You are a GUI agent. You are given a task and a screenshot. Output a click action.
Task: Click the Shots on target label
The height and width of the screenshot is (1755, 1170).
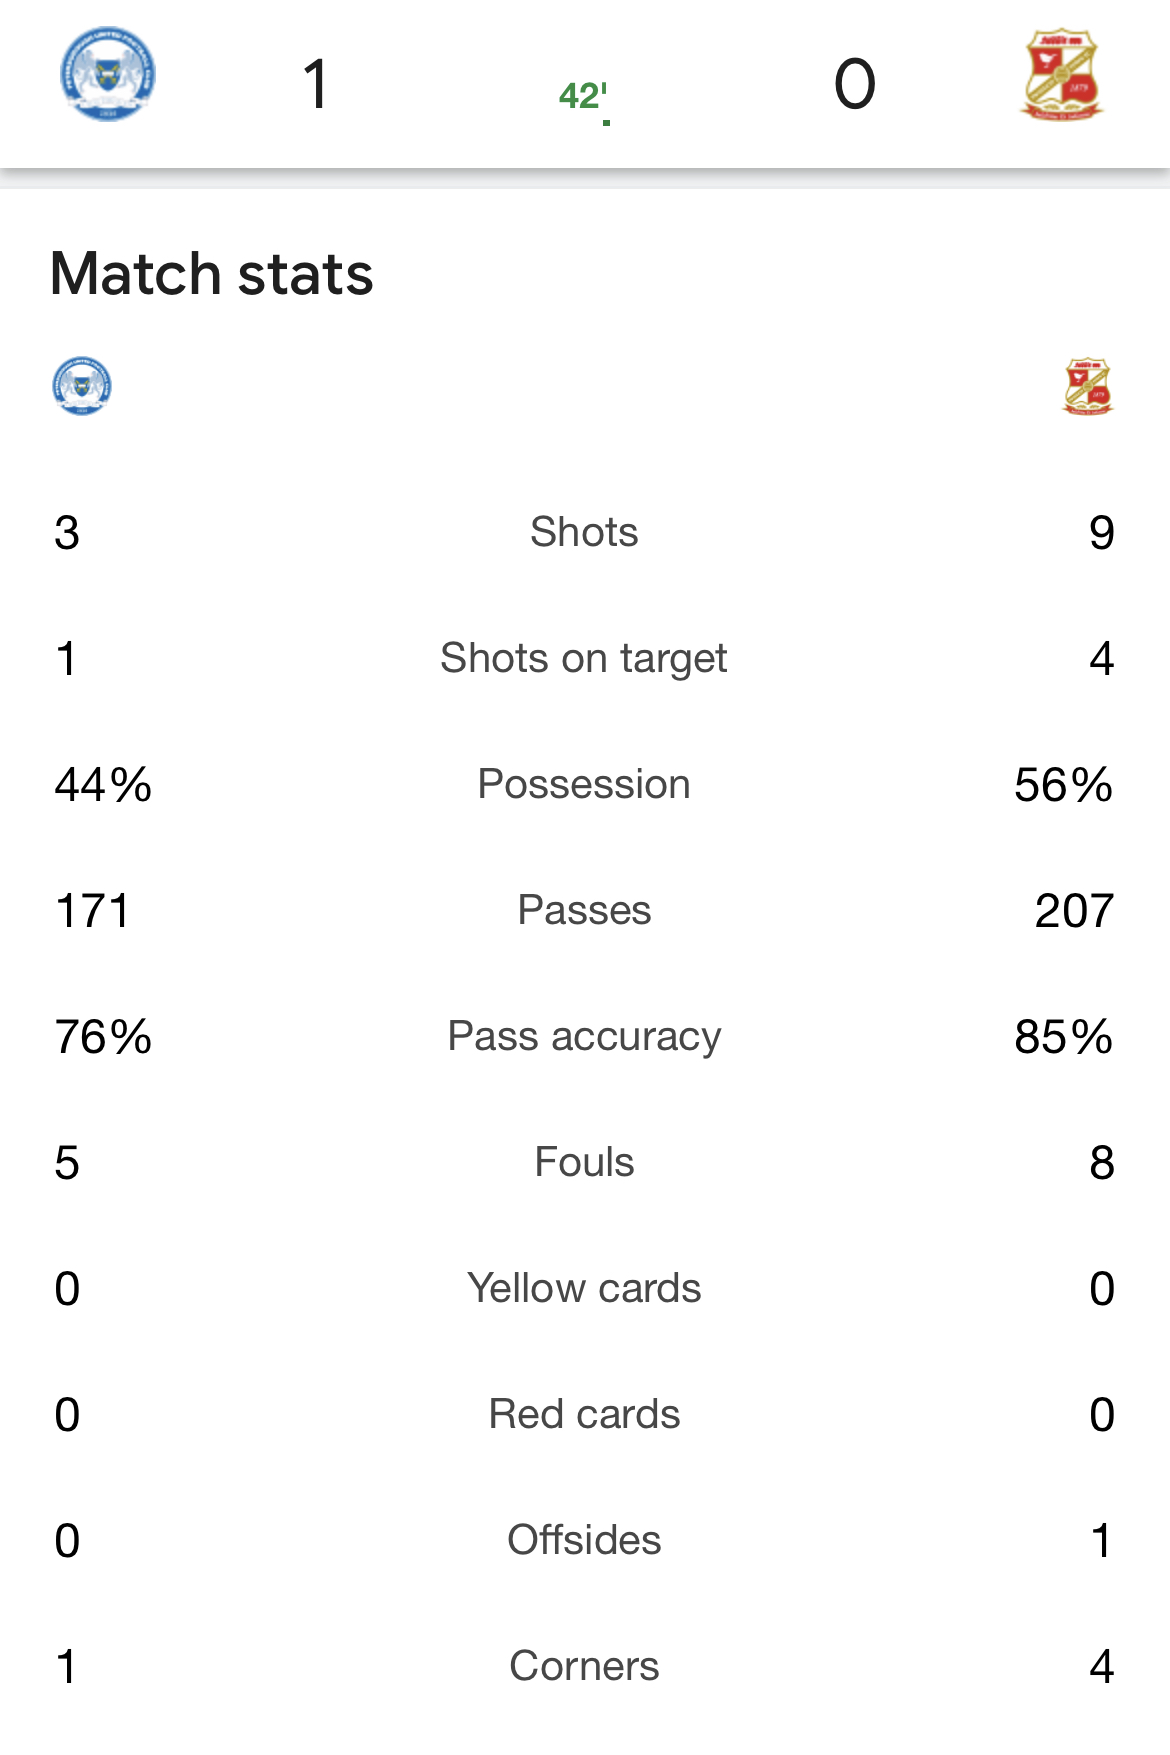584,658
